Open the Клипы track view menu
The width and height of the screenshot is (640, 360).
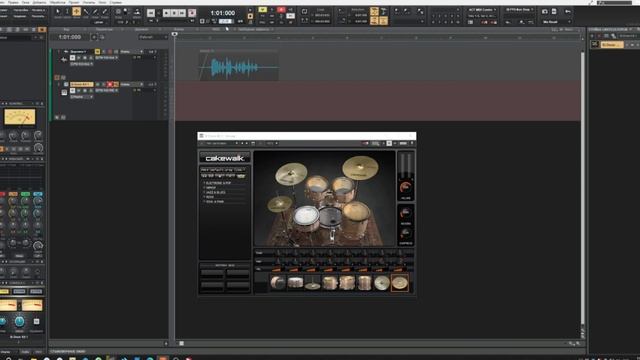click(179, 29)
